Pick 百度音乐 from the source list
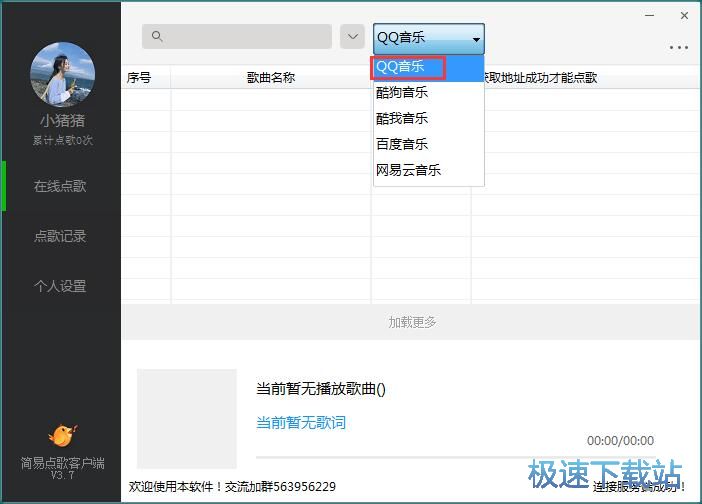This screenshot has height=504, width=702. pyautogui.click(x=428, y=144)
